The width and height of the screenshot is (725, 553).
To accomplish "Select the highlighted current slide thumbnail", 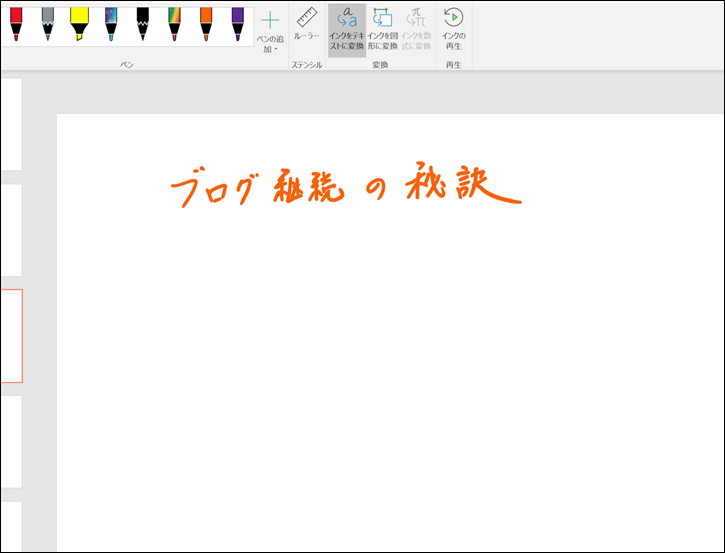I will tap(11, 336).
